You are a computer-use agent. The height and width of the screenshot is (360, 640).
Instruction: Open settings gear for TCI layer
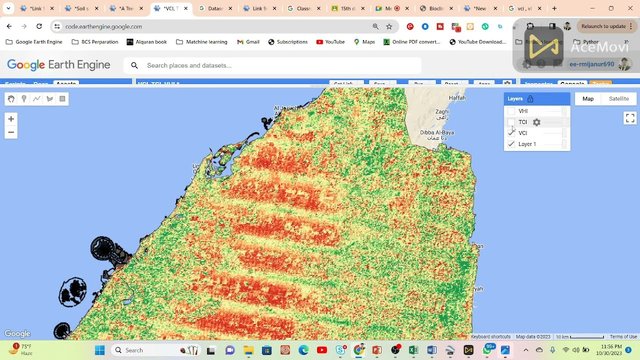pos(536,122)
